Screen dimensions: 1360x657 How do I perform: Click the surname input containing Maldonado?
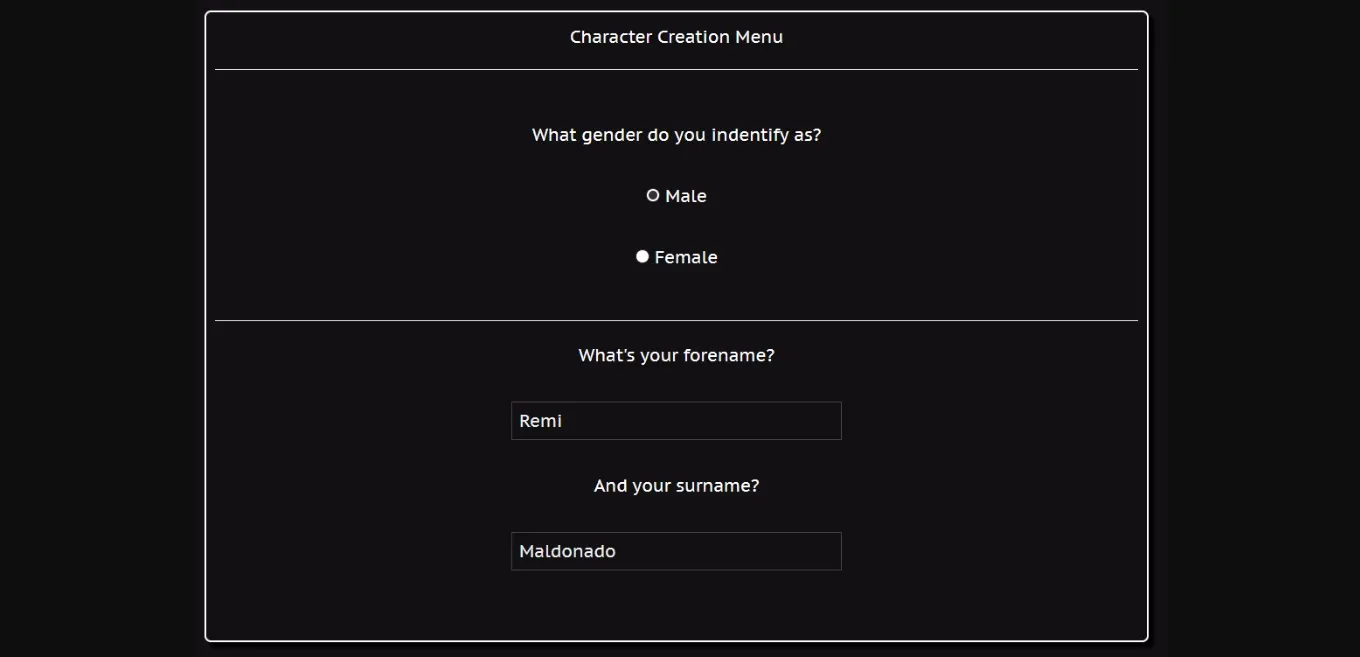click(x=676, y=551)
